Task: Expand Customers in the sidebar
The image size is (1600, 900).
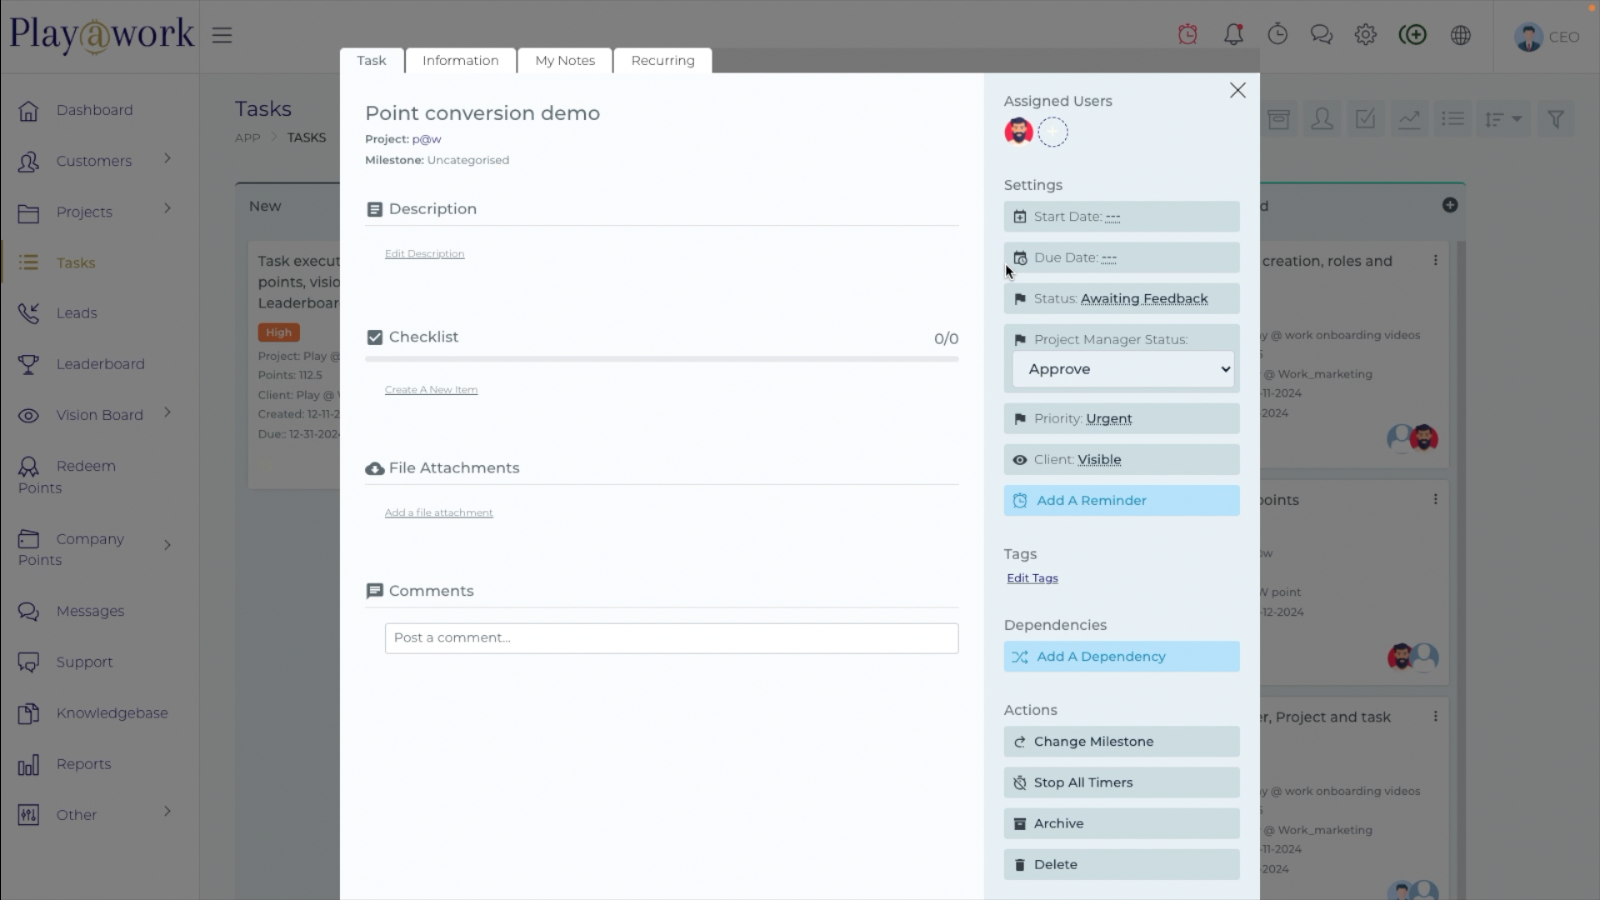Action: pyautogui.click(x=167, y=159)
